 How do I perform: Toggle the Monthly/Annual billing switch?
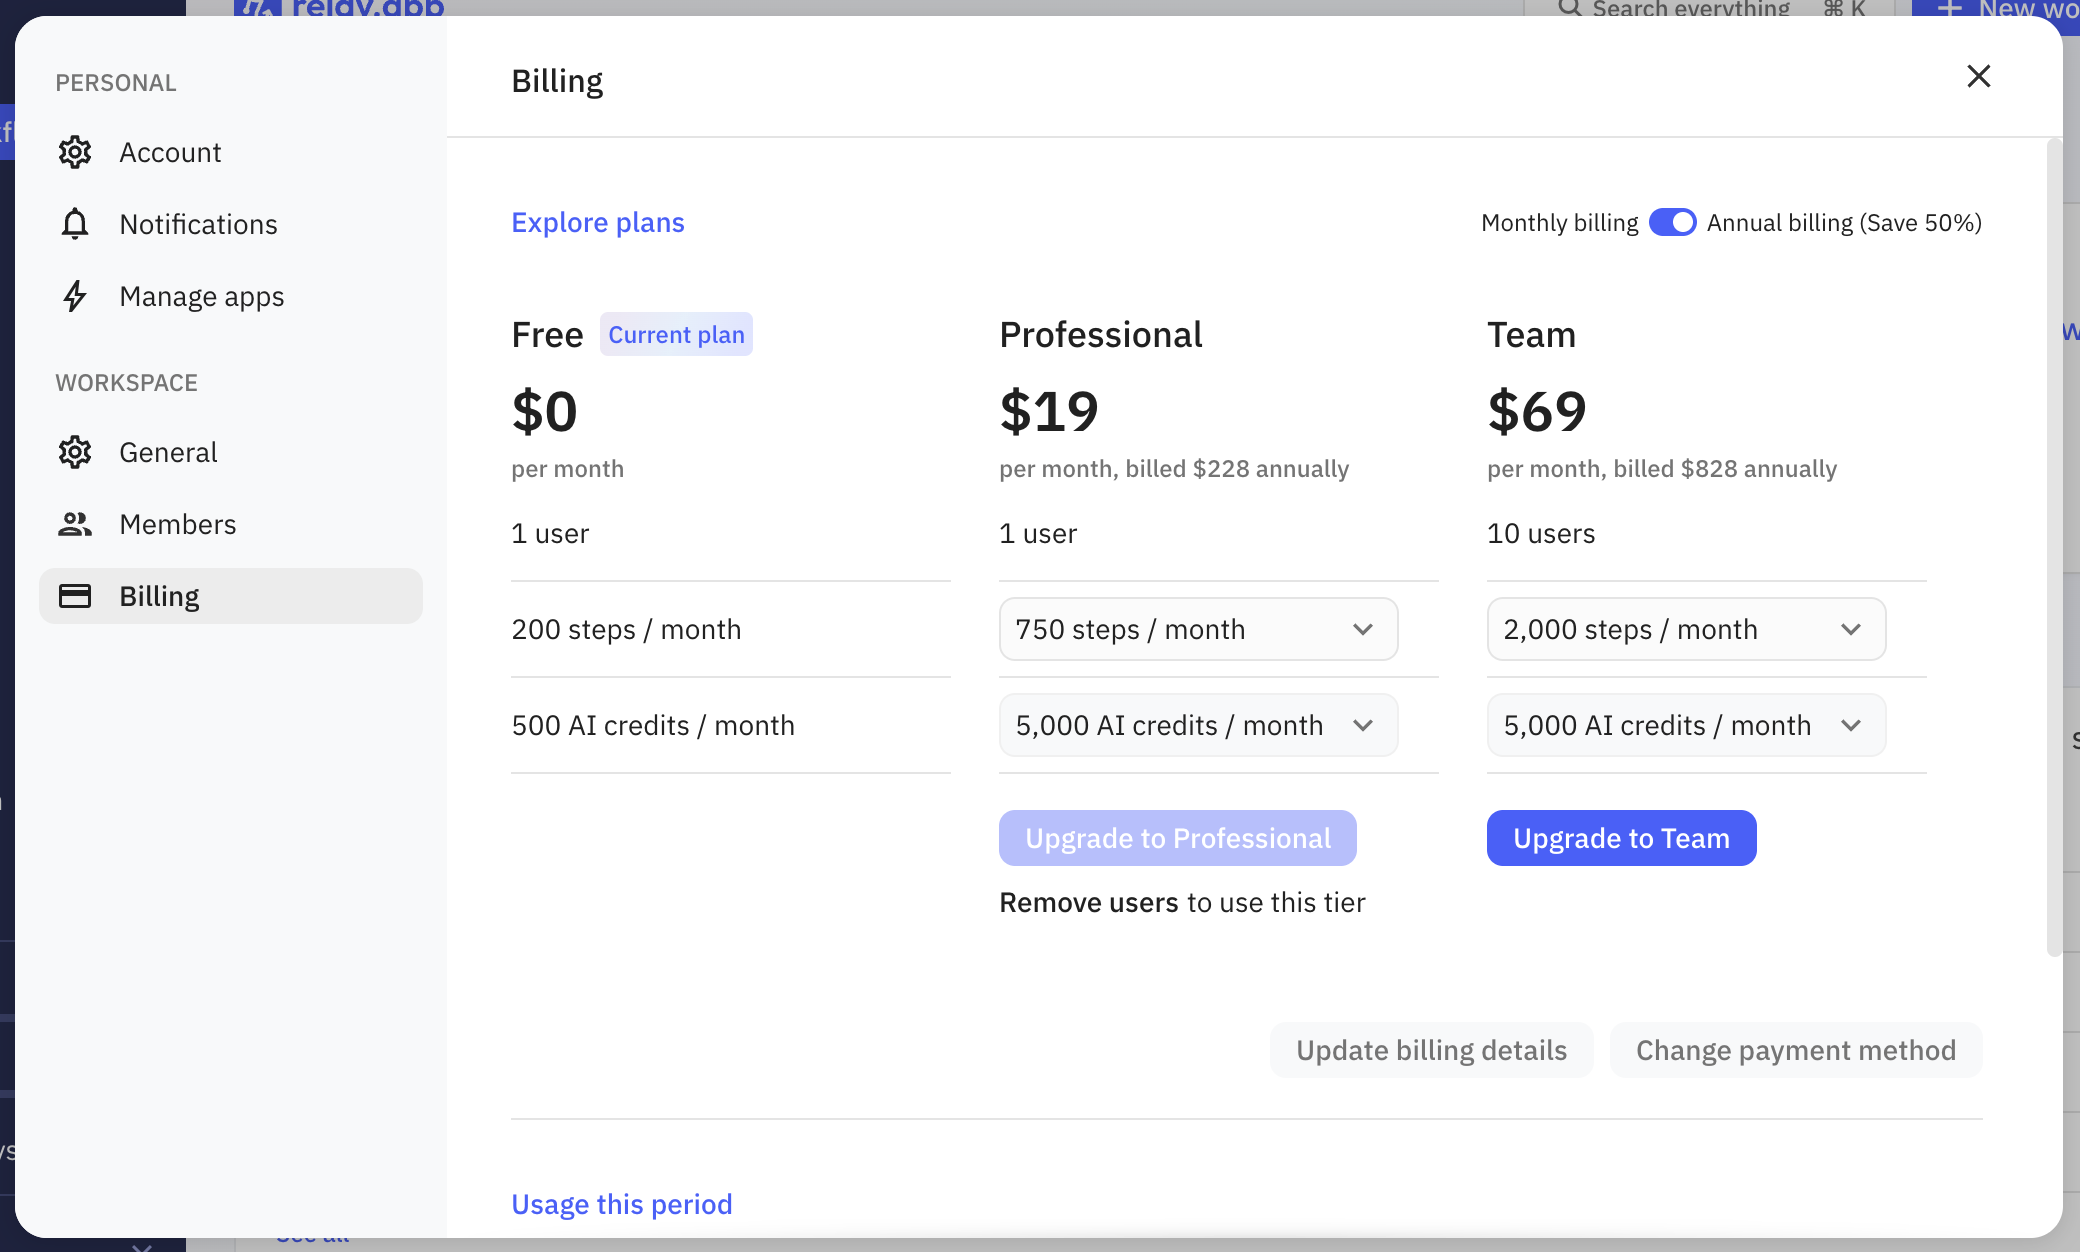click(x=1672, y=222)
